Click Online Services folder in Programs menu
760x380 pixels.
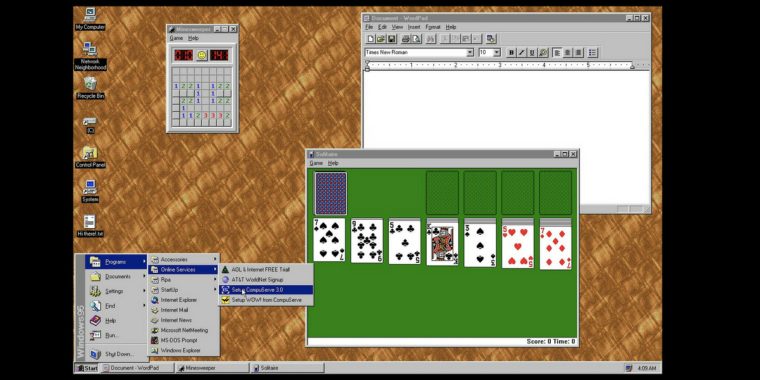click(183, 269)
